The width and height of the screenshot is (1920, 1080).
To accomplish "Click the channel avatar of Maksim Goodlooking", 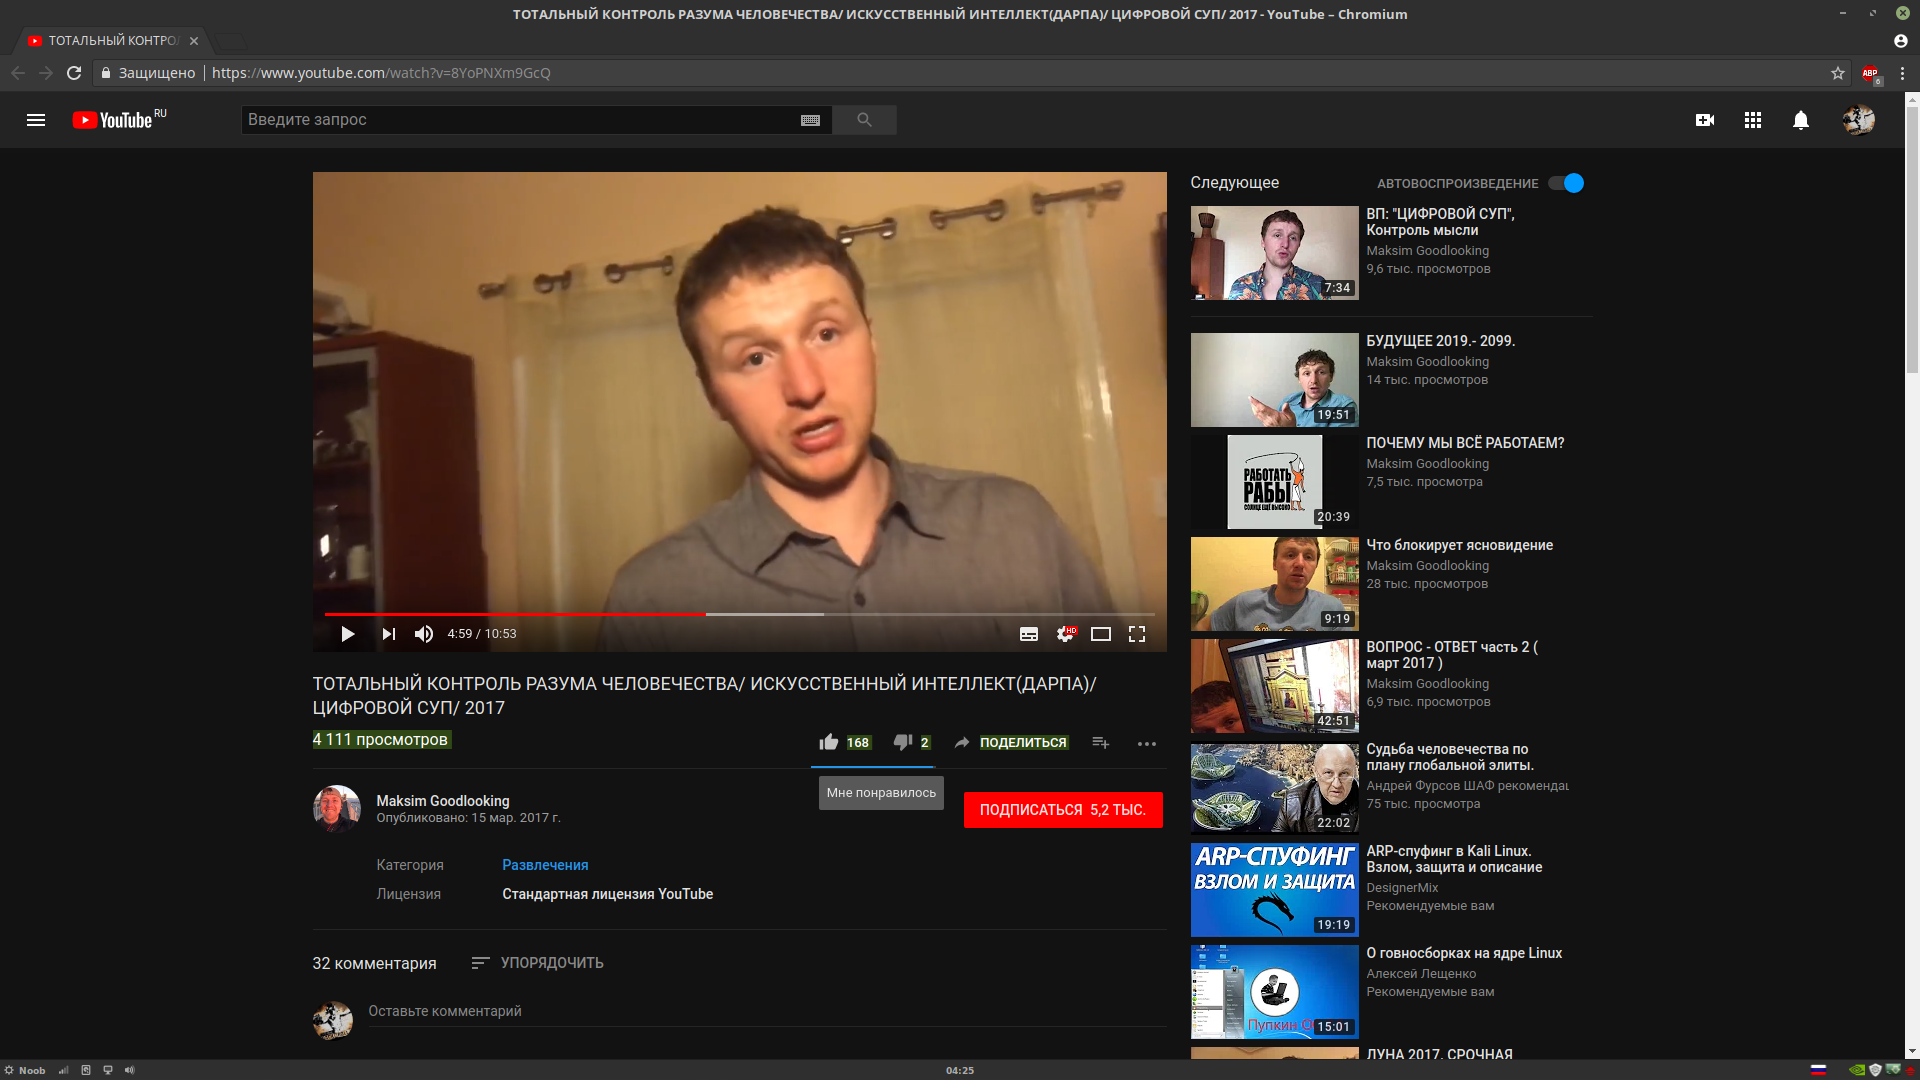I will tap(337, 809).
